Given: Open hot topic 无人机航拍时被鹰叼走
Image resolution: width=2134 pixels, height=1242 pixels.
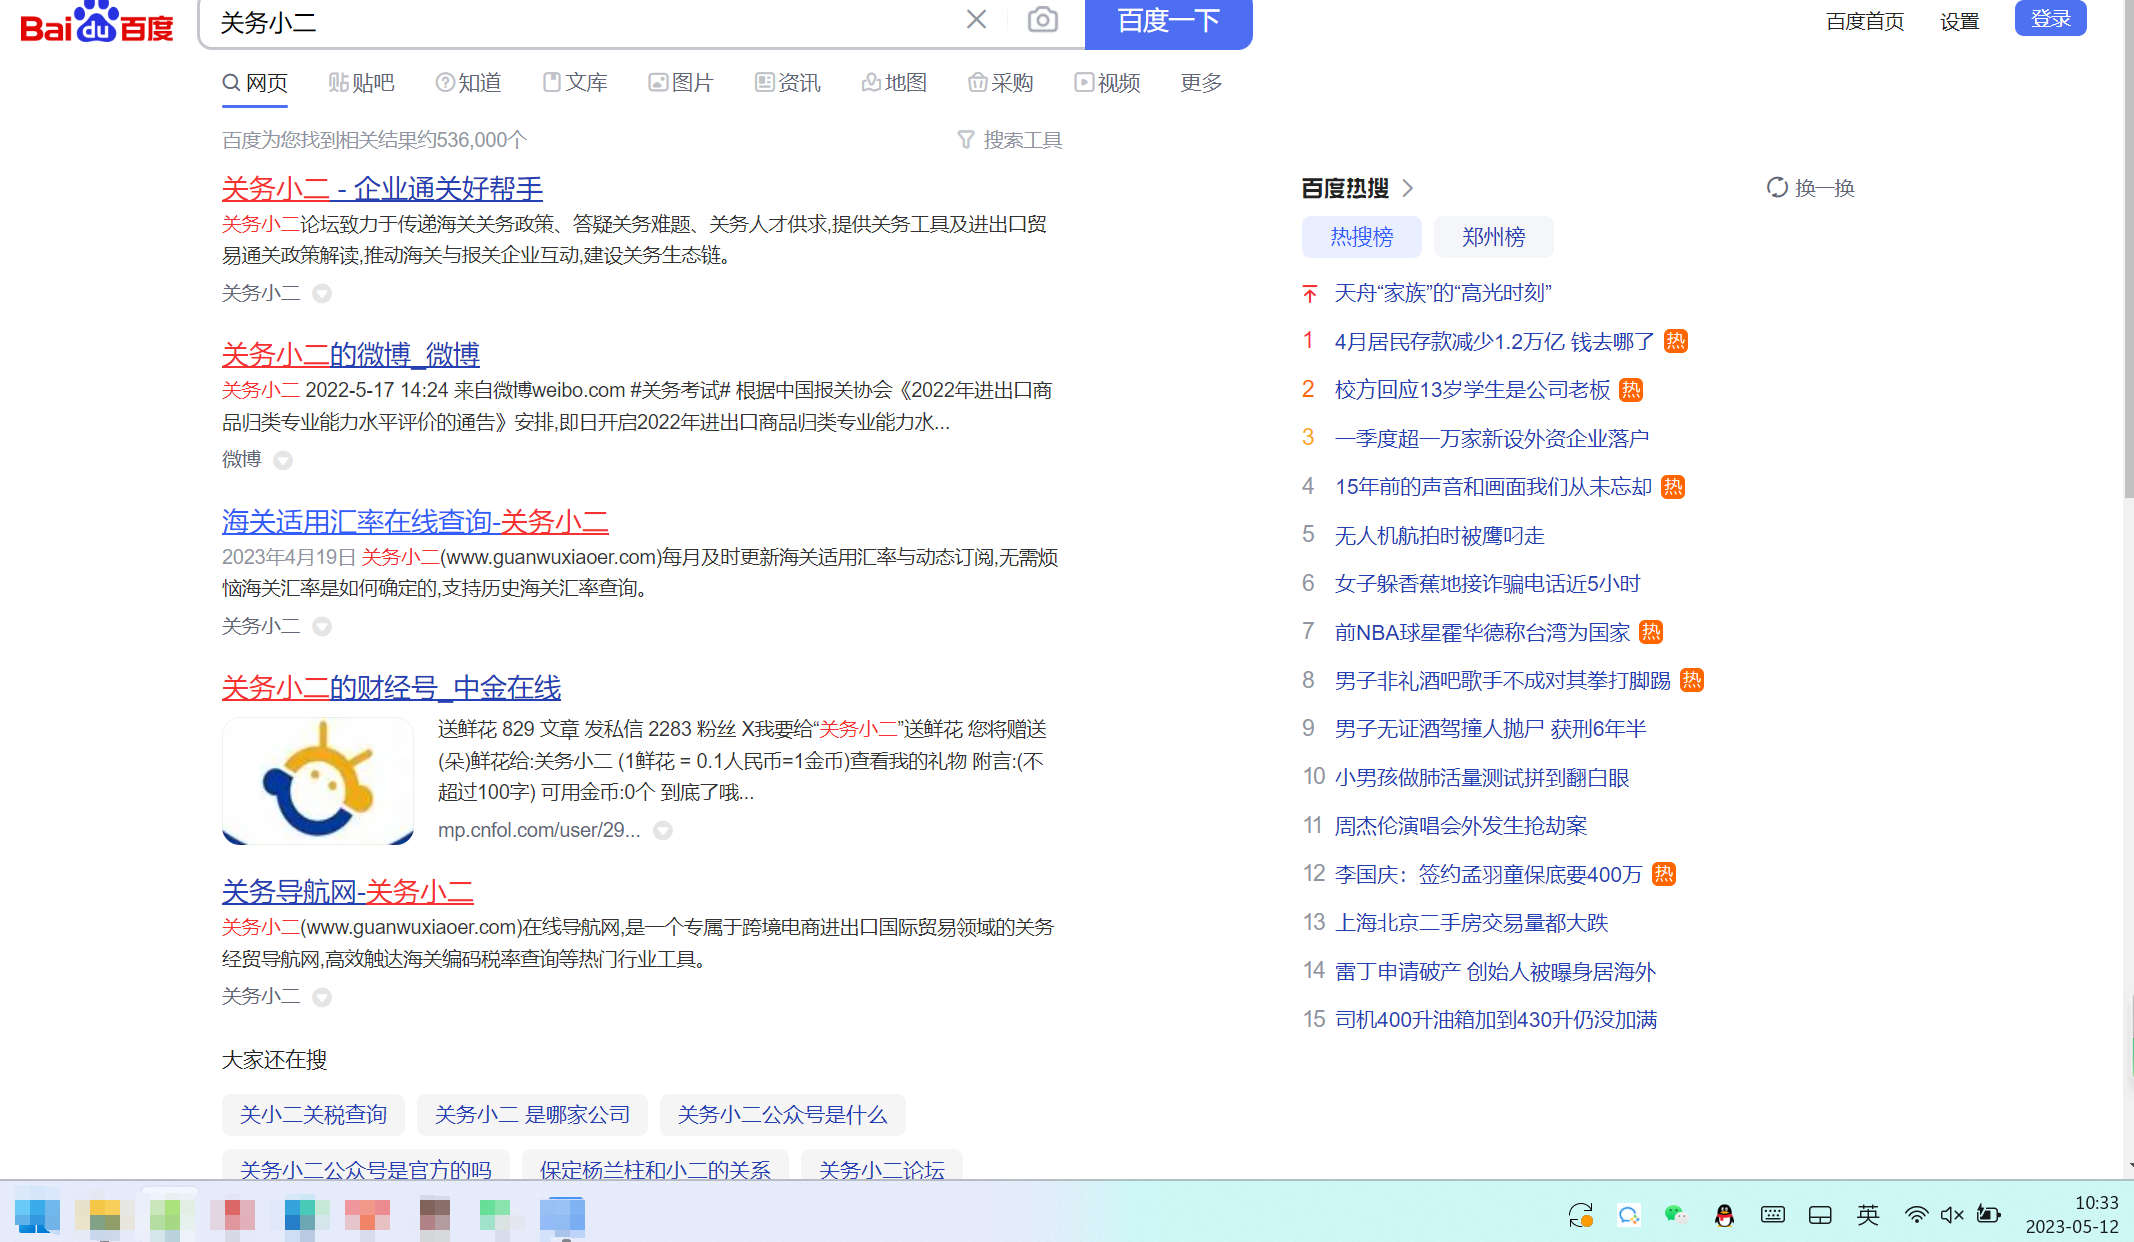Looking at the screenshot, I should [1440, 536].
